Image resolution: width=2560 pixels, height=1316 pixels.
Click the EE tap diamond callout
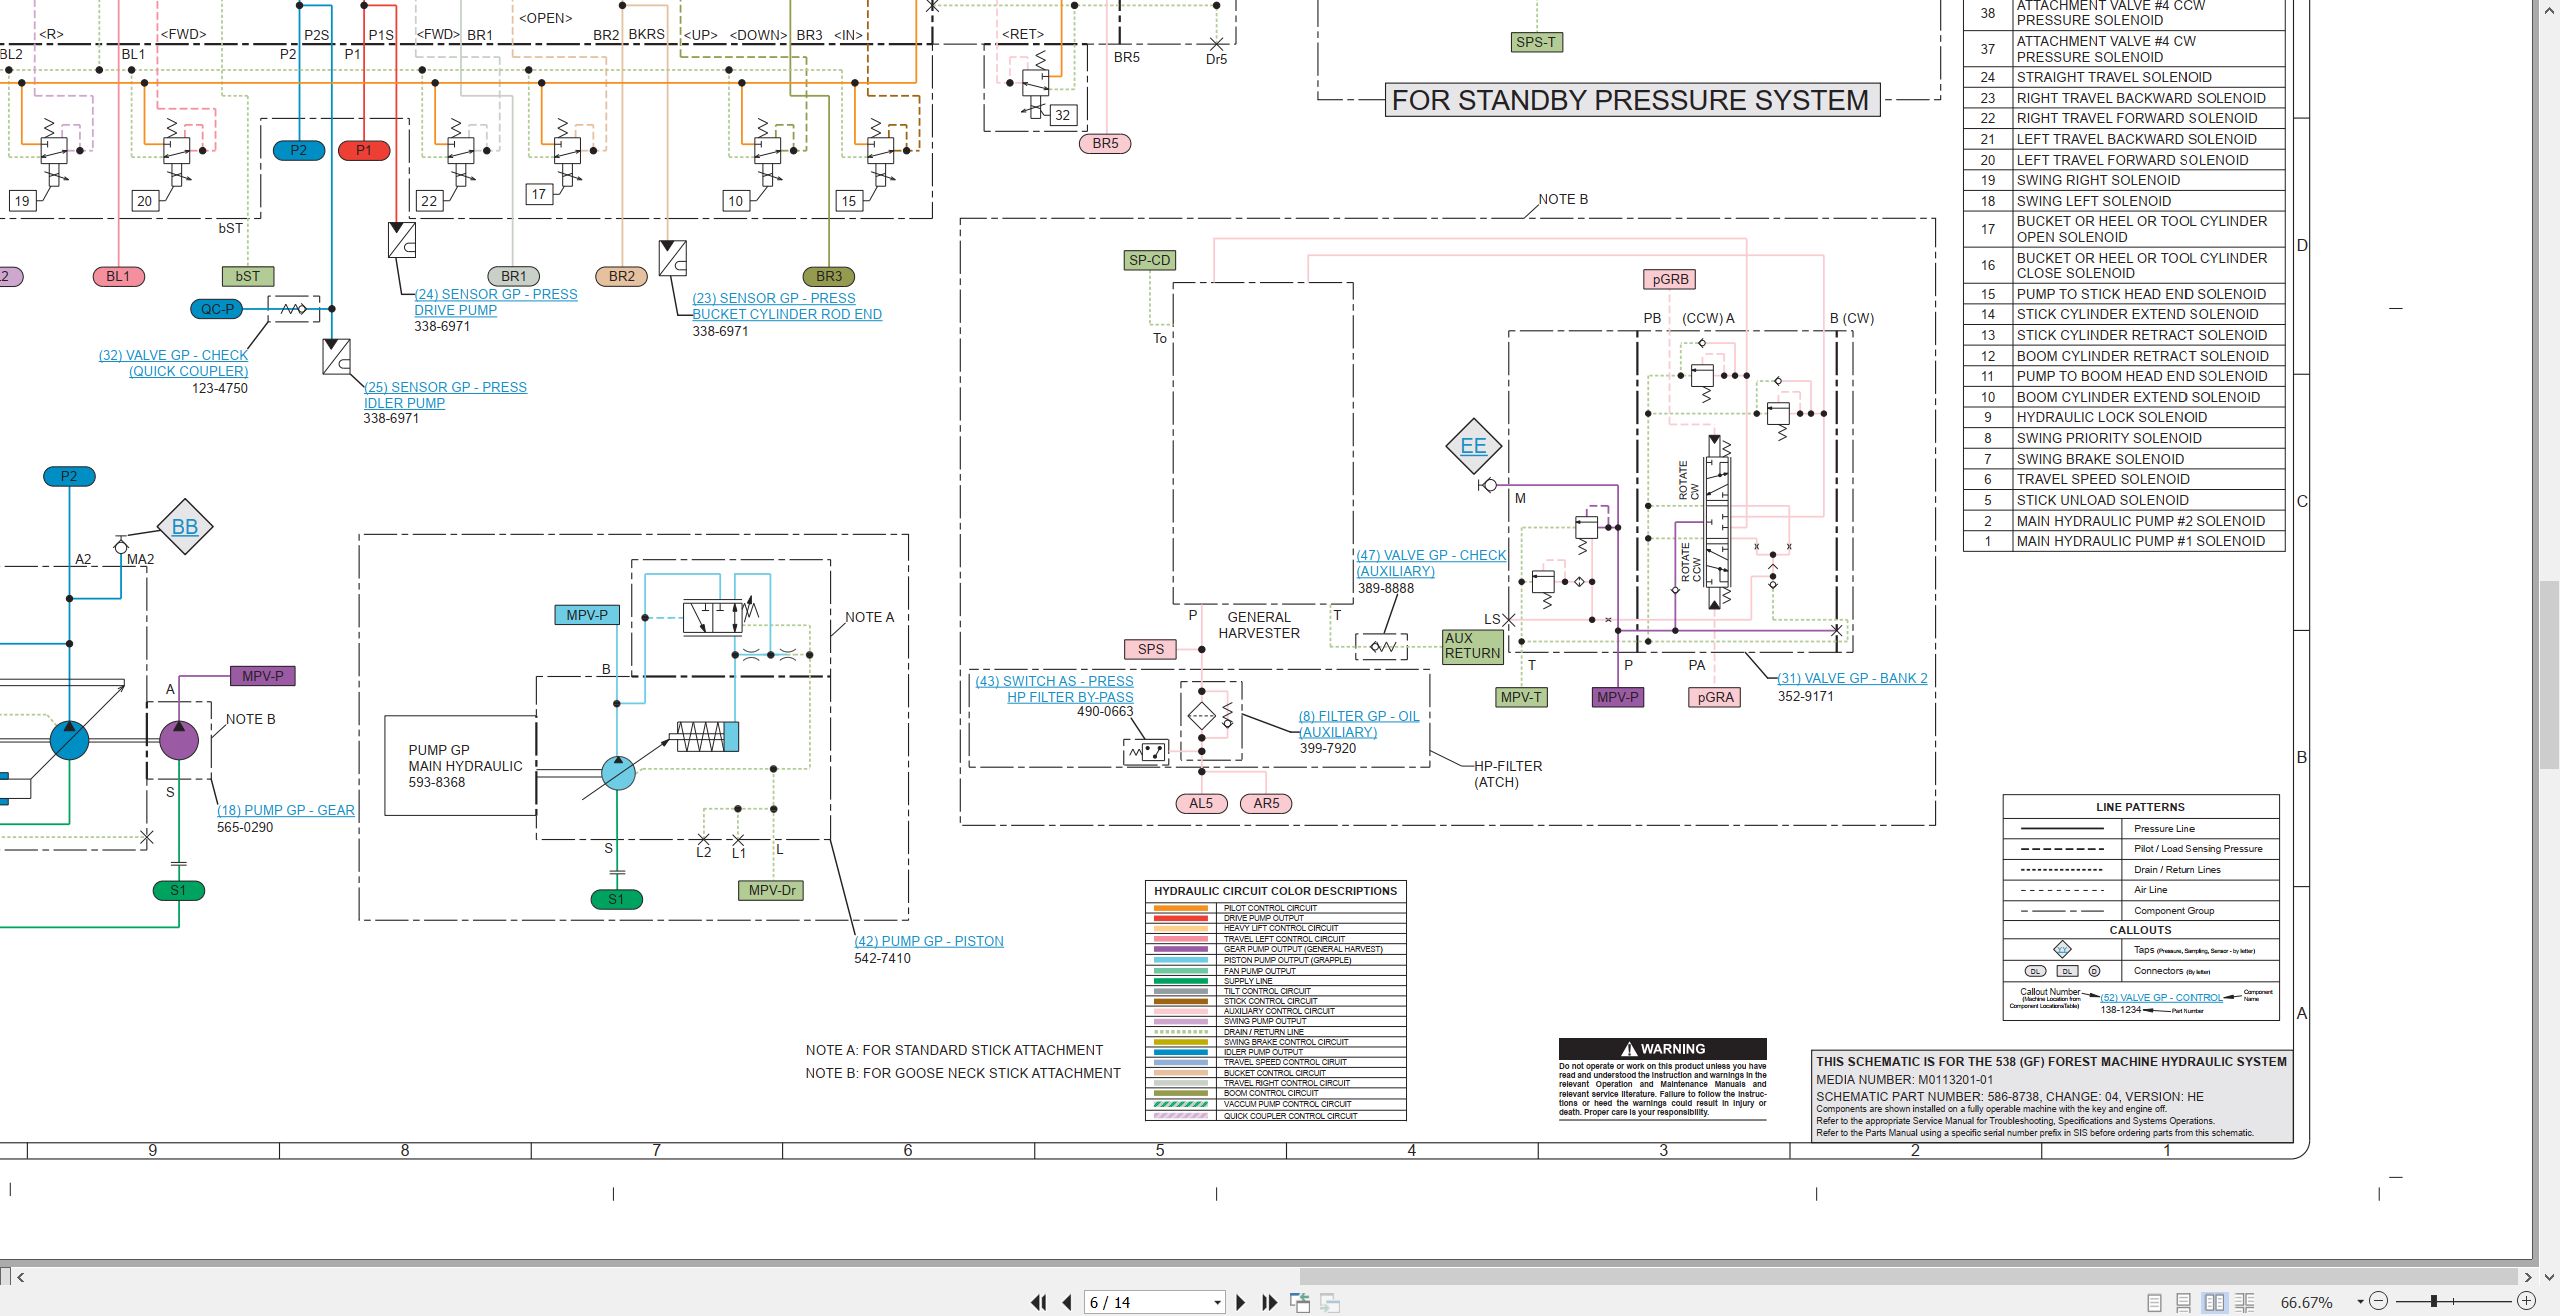click(1474, 446)
